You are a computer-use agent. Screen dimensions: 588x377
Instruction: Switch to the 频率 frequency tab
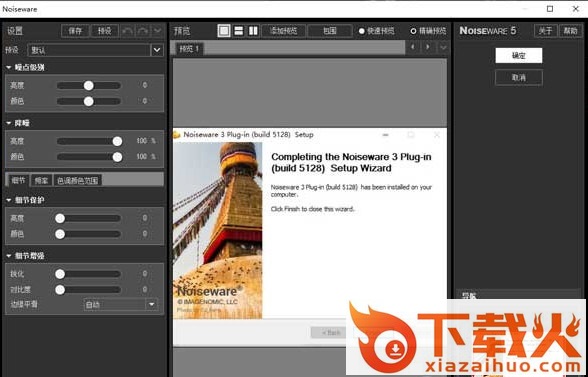coord(42,180)
